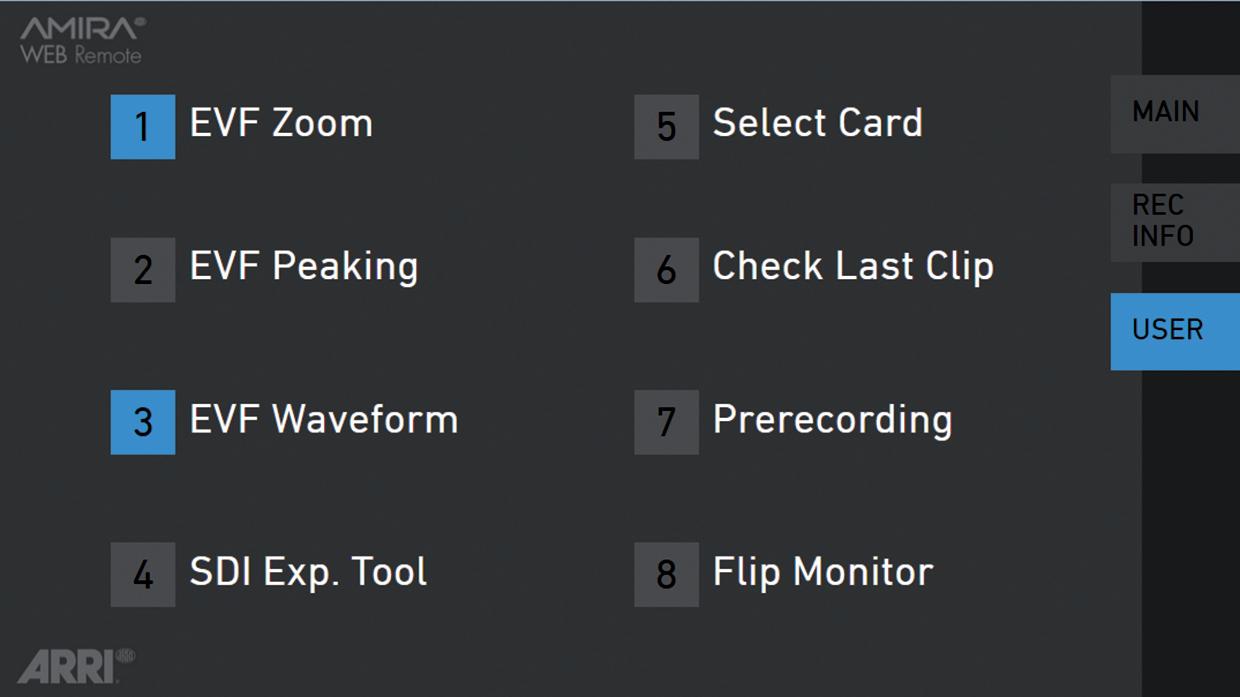Click the Check Last Clip label
The height and width of the screenshot is (697, 1240).
pos(853,266)
